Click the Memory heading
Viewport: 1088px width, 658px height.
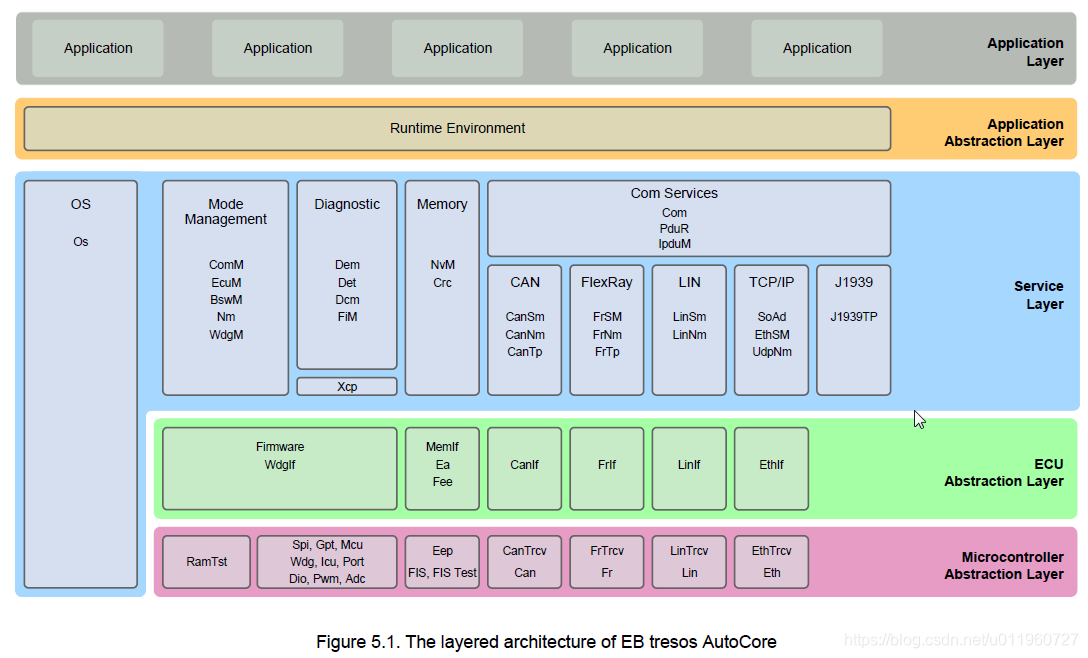pos(442,205)
